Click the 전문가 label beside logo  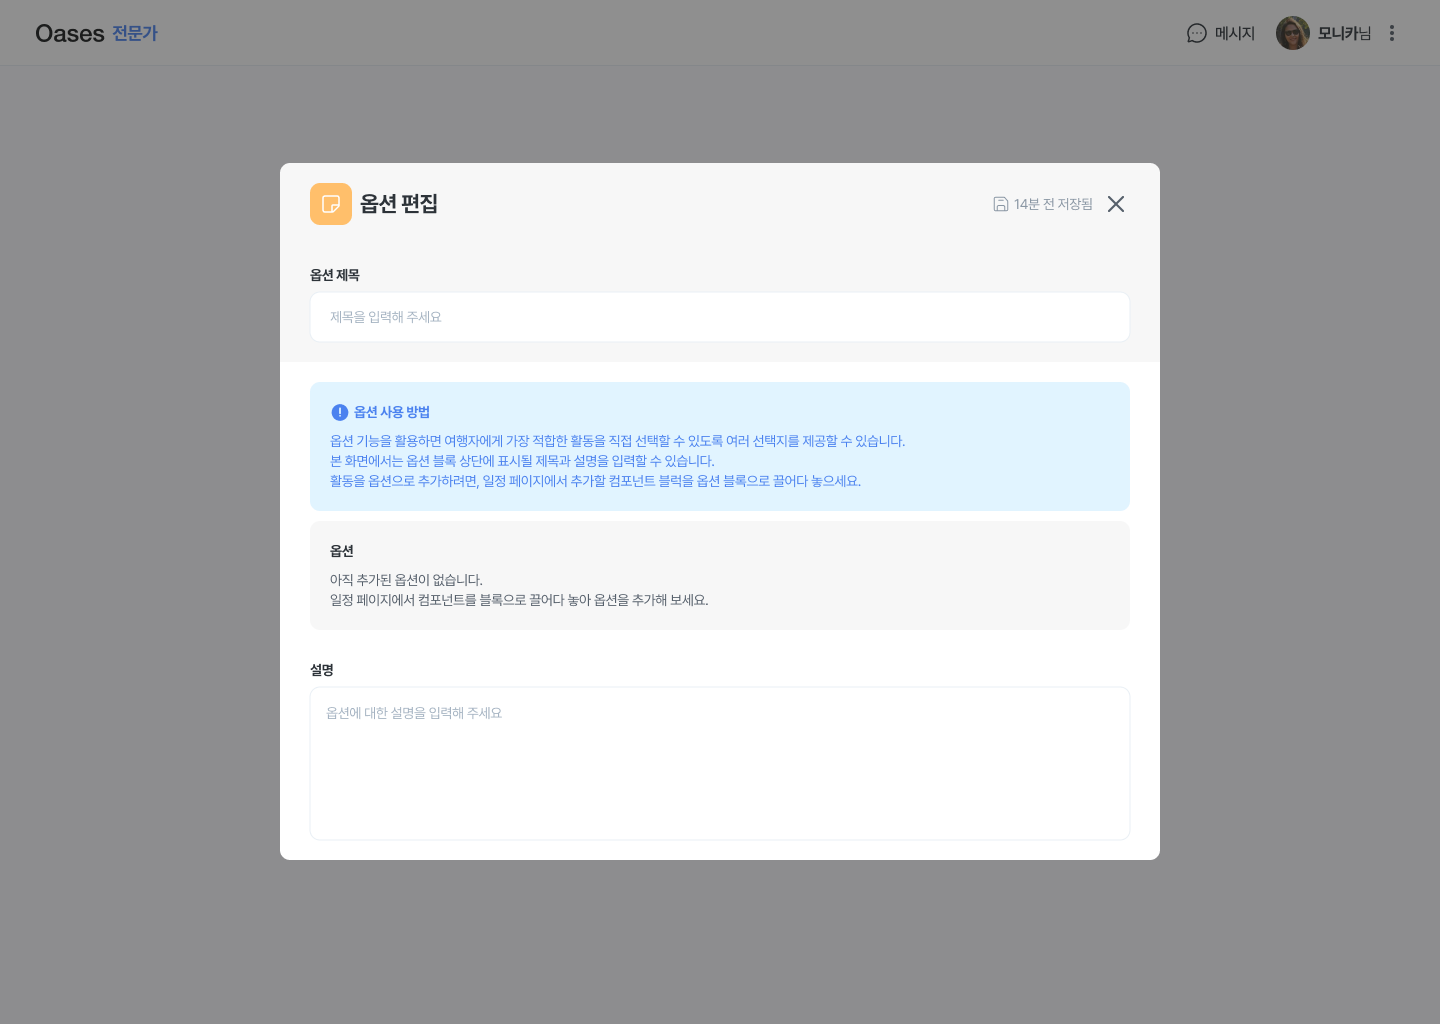[135, 33]
